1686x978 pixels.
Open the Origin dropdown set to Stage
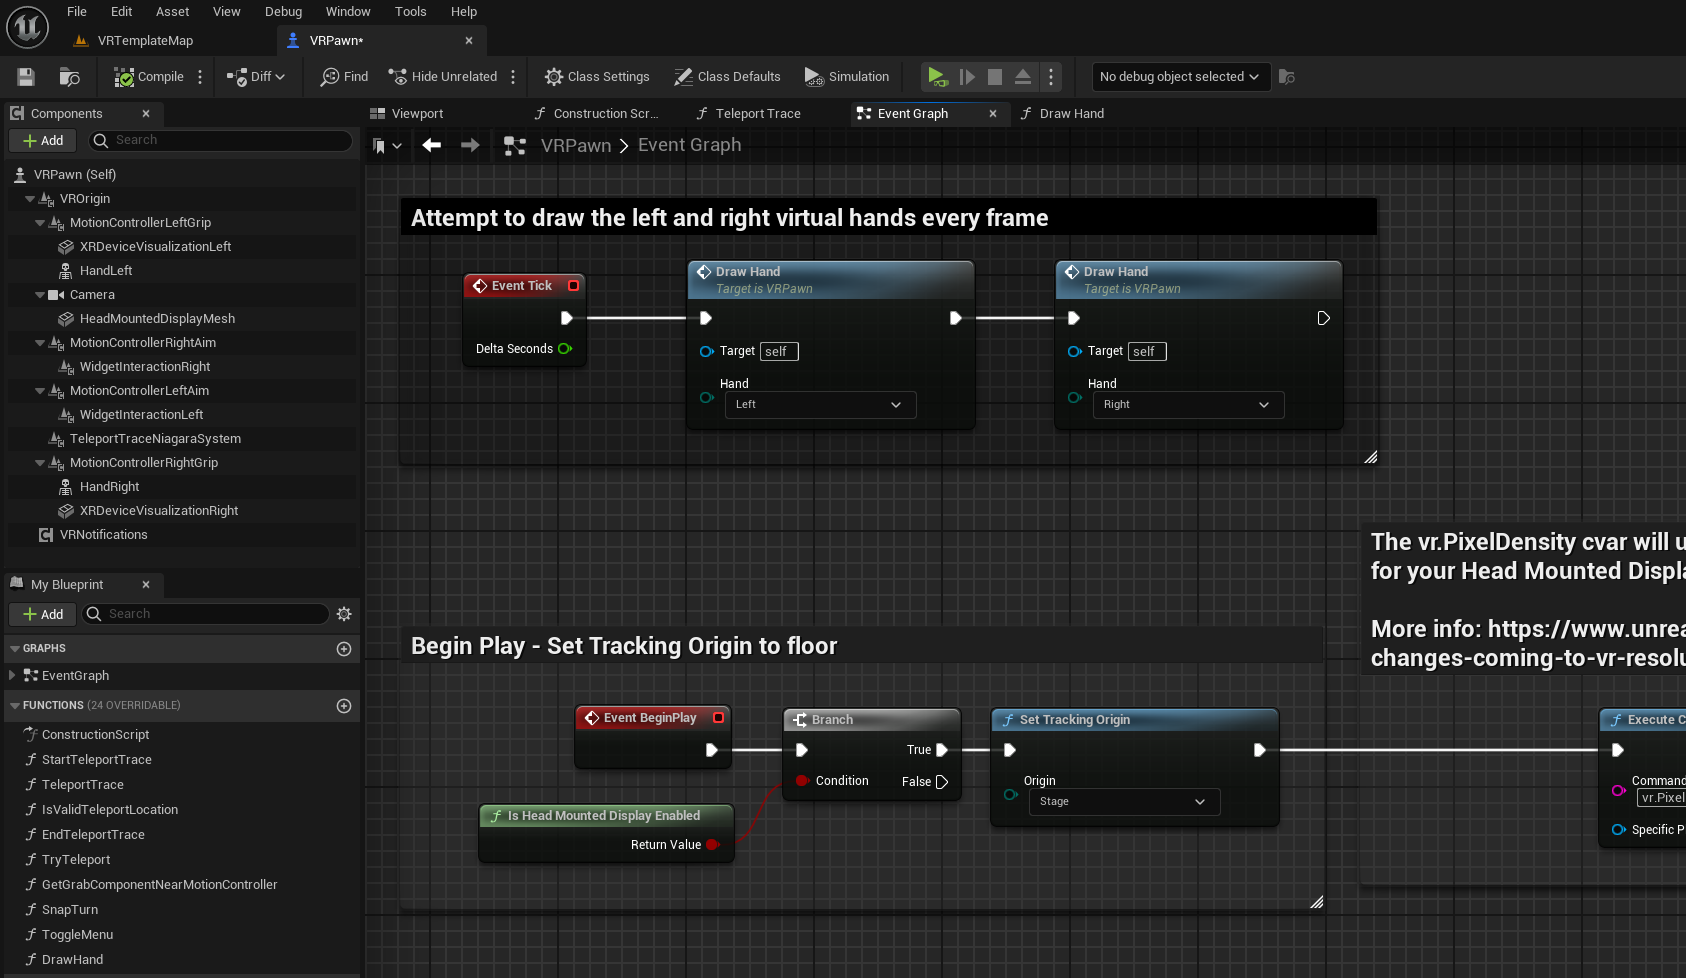point(1124,802)
